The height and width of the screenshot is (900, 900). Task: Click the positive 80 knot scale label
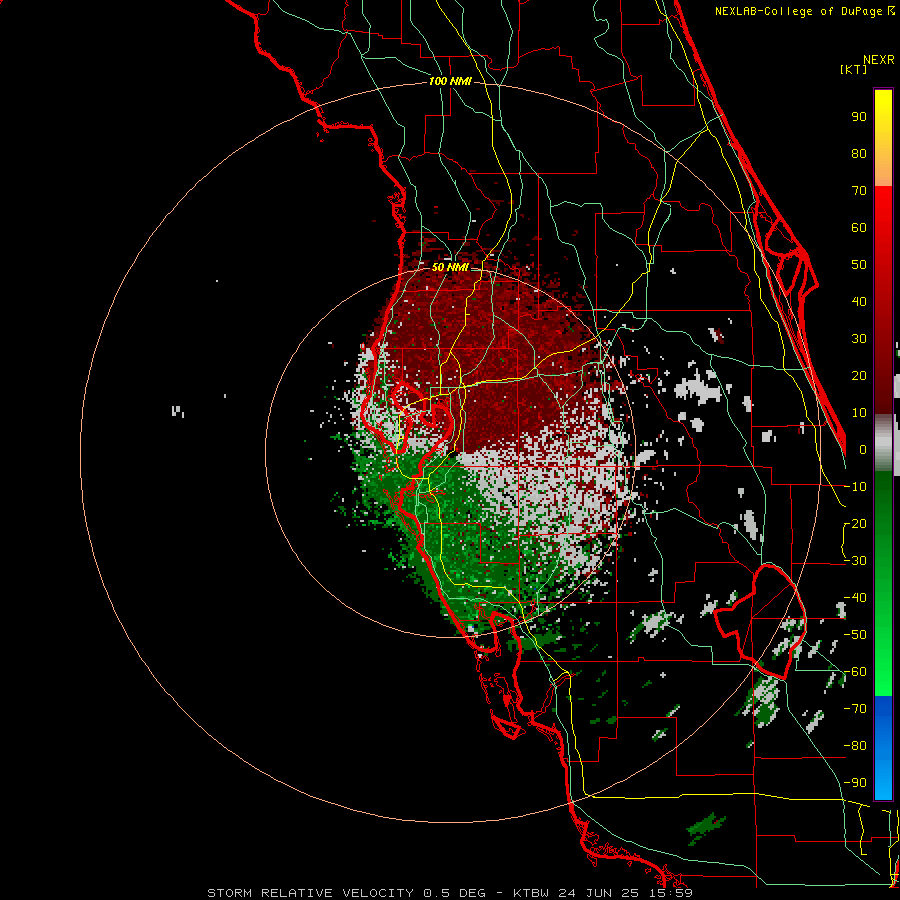coord(859,154)
